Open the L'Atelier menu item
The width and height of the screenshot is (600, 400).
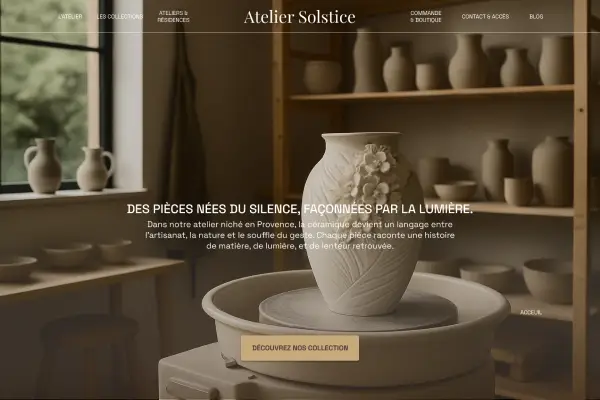70,16
